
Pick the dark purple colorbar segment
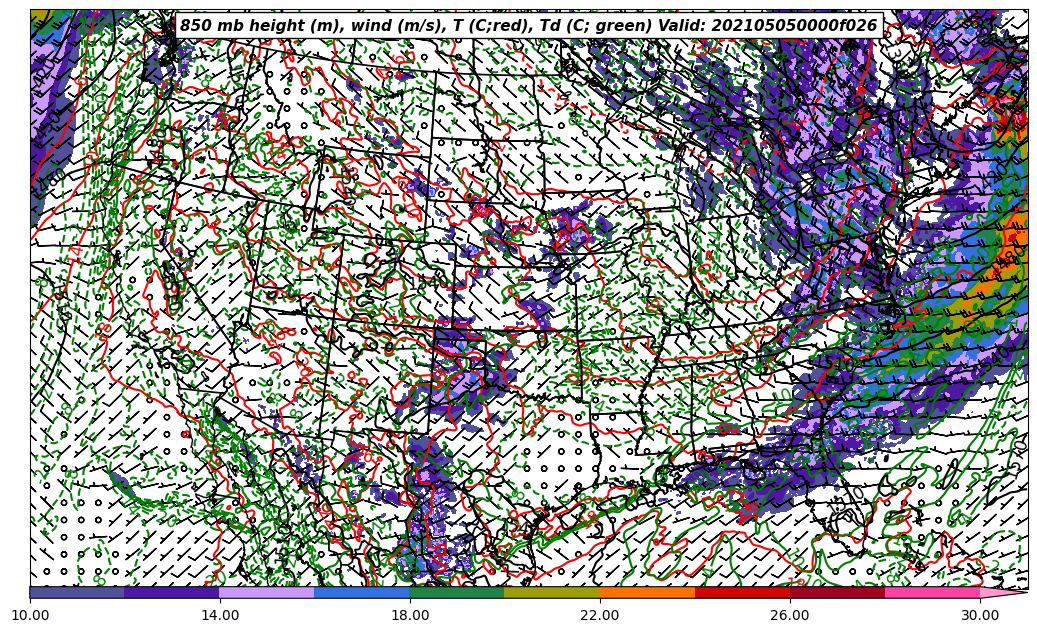click(172, 592)
